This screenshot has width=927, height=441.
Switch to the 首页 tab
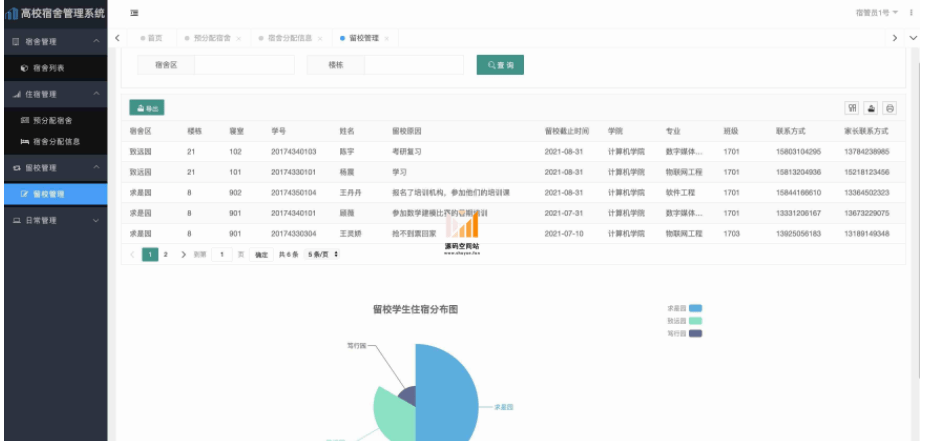(x=151, y=38)
